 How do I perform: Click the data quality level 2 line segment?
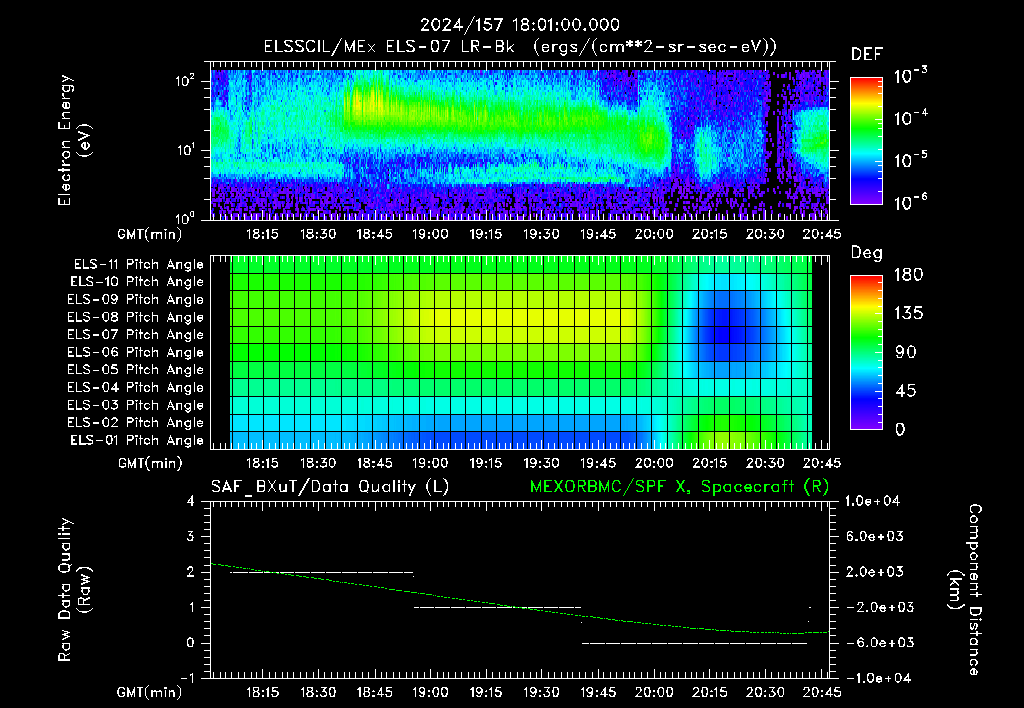(322, 572)
